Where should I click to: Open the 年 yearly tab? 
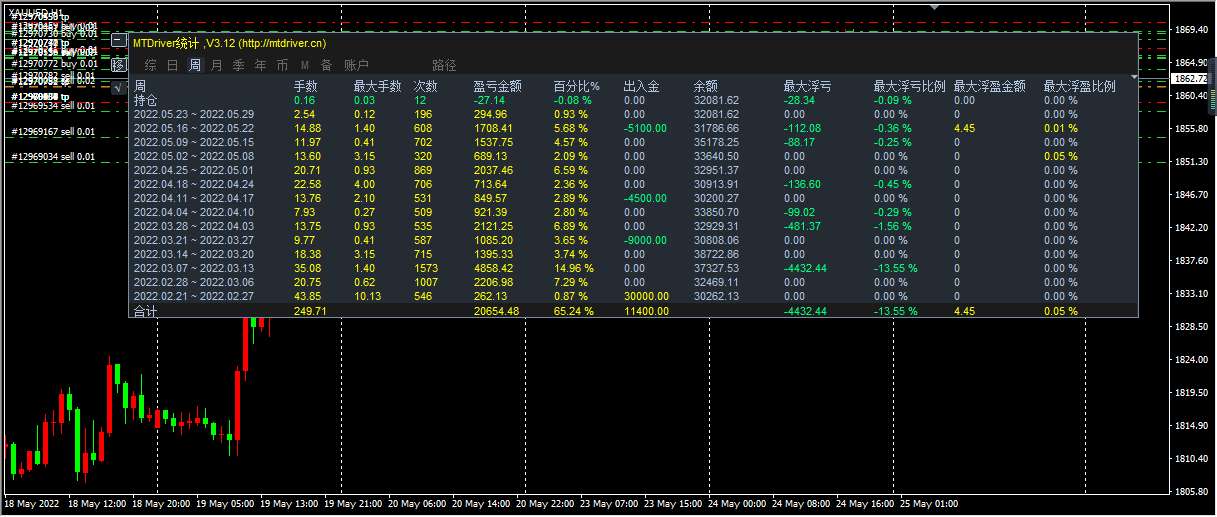tap(260, 65)
